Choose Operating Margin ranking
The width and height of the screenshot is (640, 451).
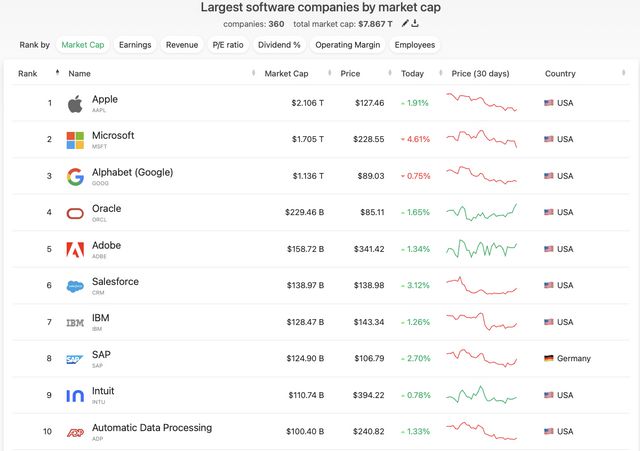(347, 45)
